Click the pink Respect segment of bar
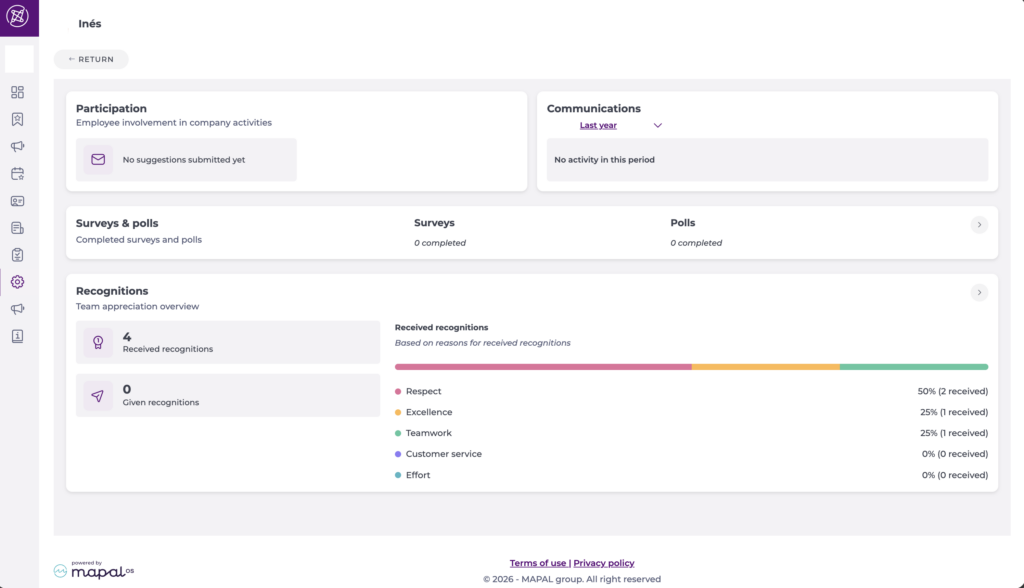Viewport: 1024px width, 588px height. click(543, 367)
